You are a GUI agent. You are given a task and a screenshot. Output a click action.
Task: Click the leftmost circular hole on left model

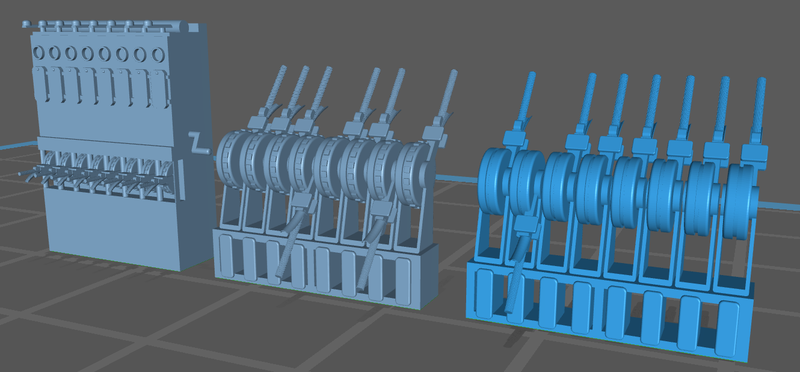coord(38,52)
